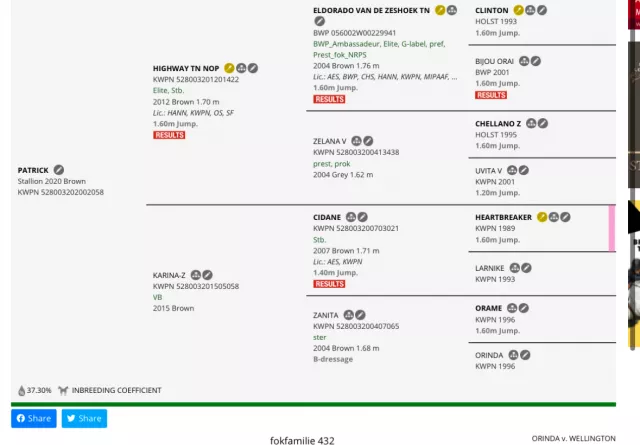Viewport: 640px width, 445px height.
Task: Click the edit pencil icon next to UVITA V
Action: (x=524, y=170)
